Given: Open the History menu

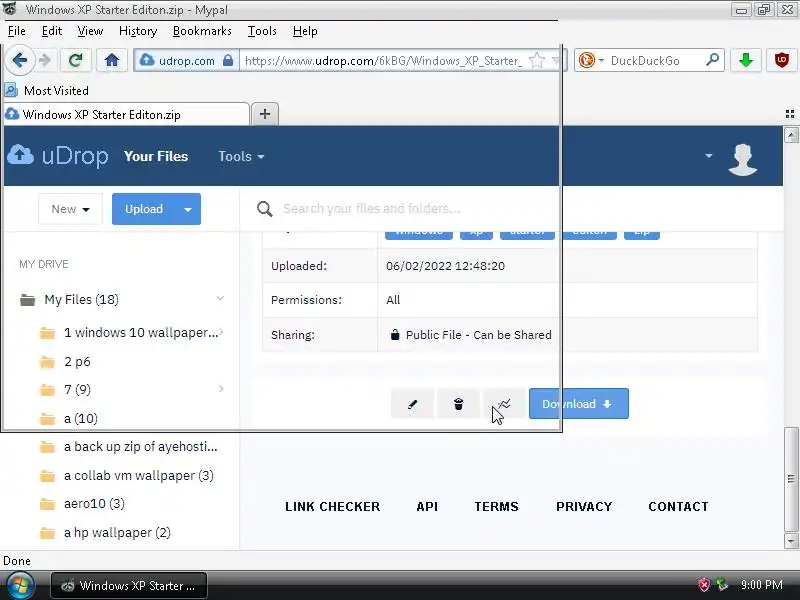Looking at the screenshot, I should pos(138,31).
